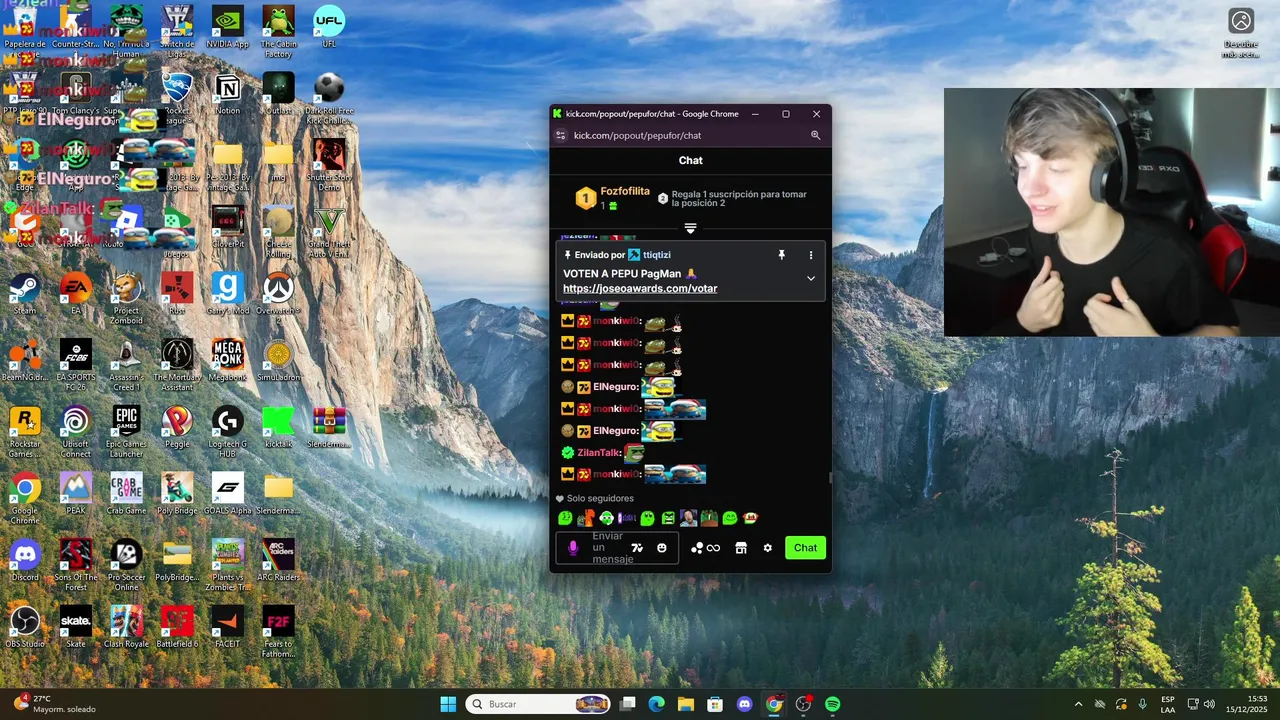Send message with green Chat button
Screen dimensions: 1280x720
coord(805,548)
